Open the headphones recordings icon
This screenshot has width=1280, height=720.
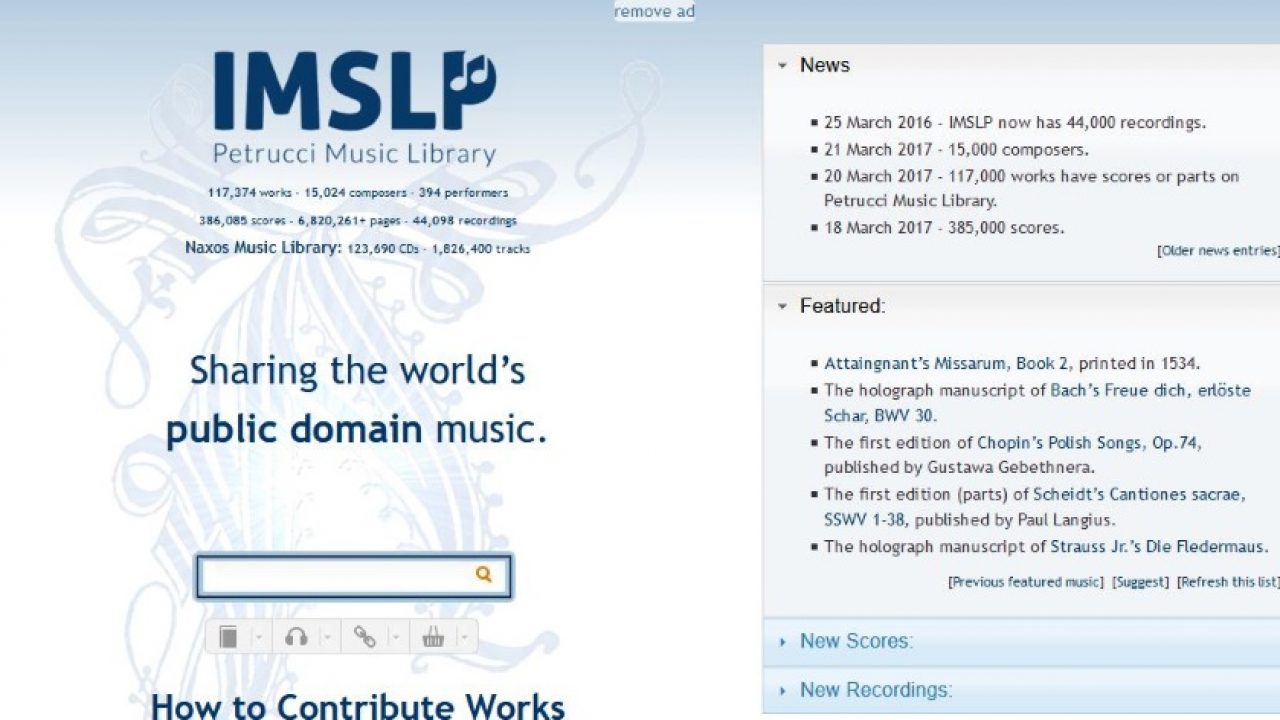coord(296,637)
